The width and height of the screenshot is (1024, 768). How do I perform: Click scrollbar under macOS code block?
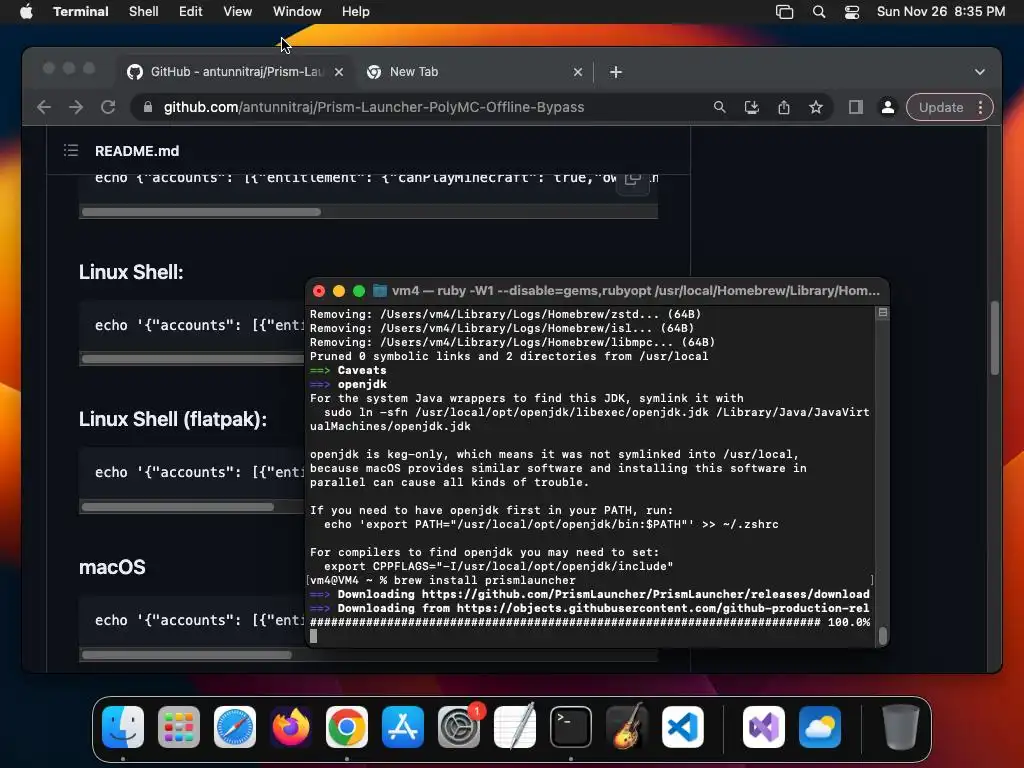(187, 654)
